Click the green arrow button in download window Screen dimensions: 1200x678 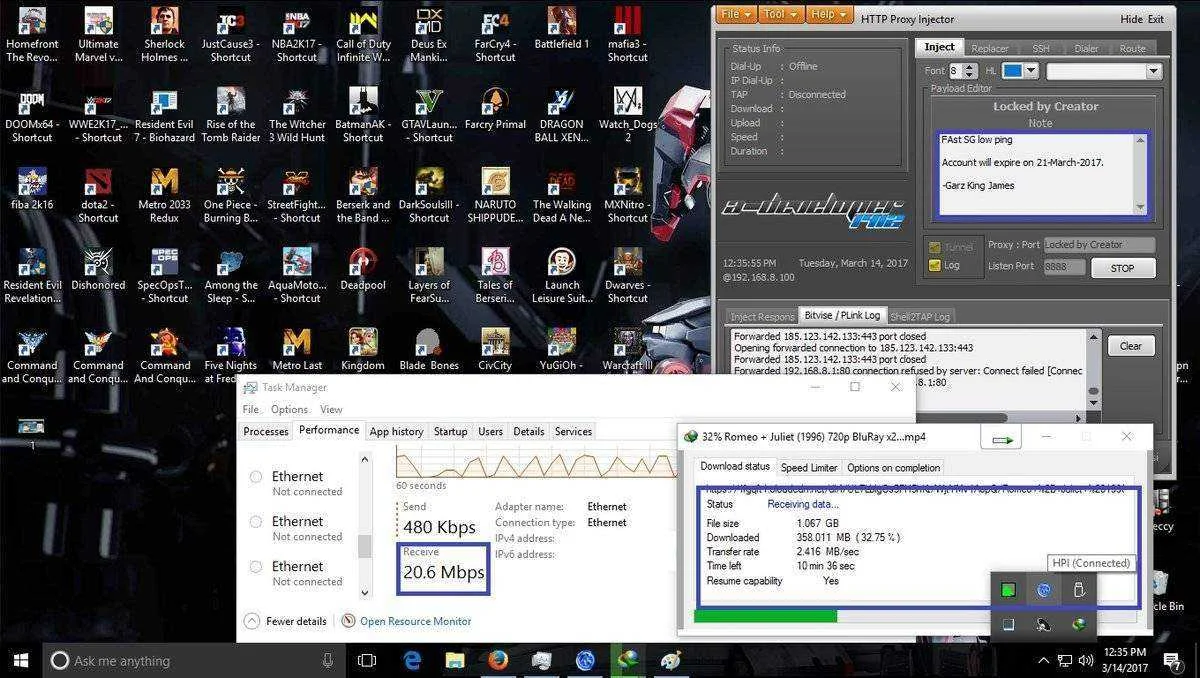[x=1003, y=439]
